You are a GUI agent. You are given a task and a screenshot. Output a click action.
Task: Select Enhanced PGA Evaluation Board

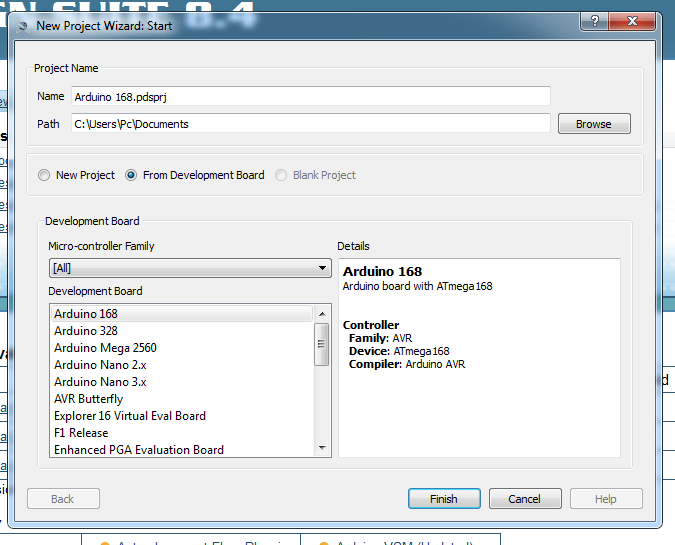[x=182, y=449]
